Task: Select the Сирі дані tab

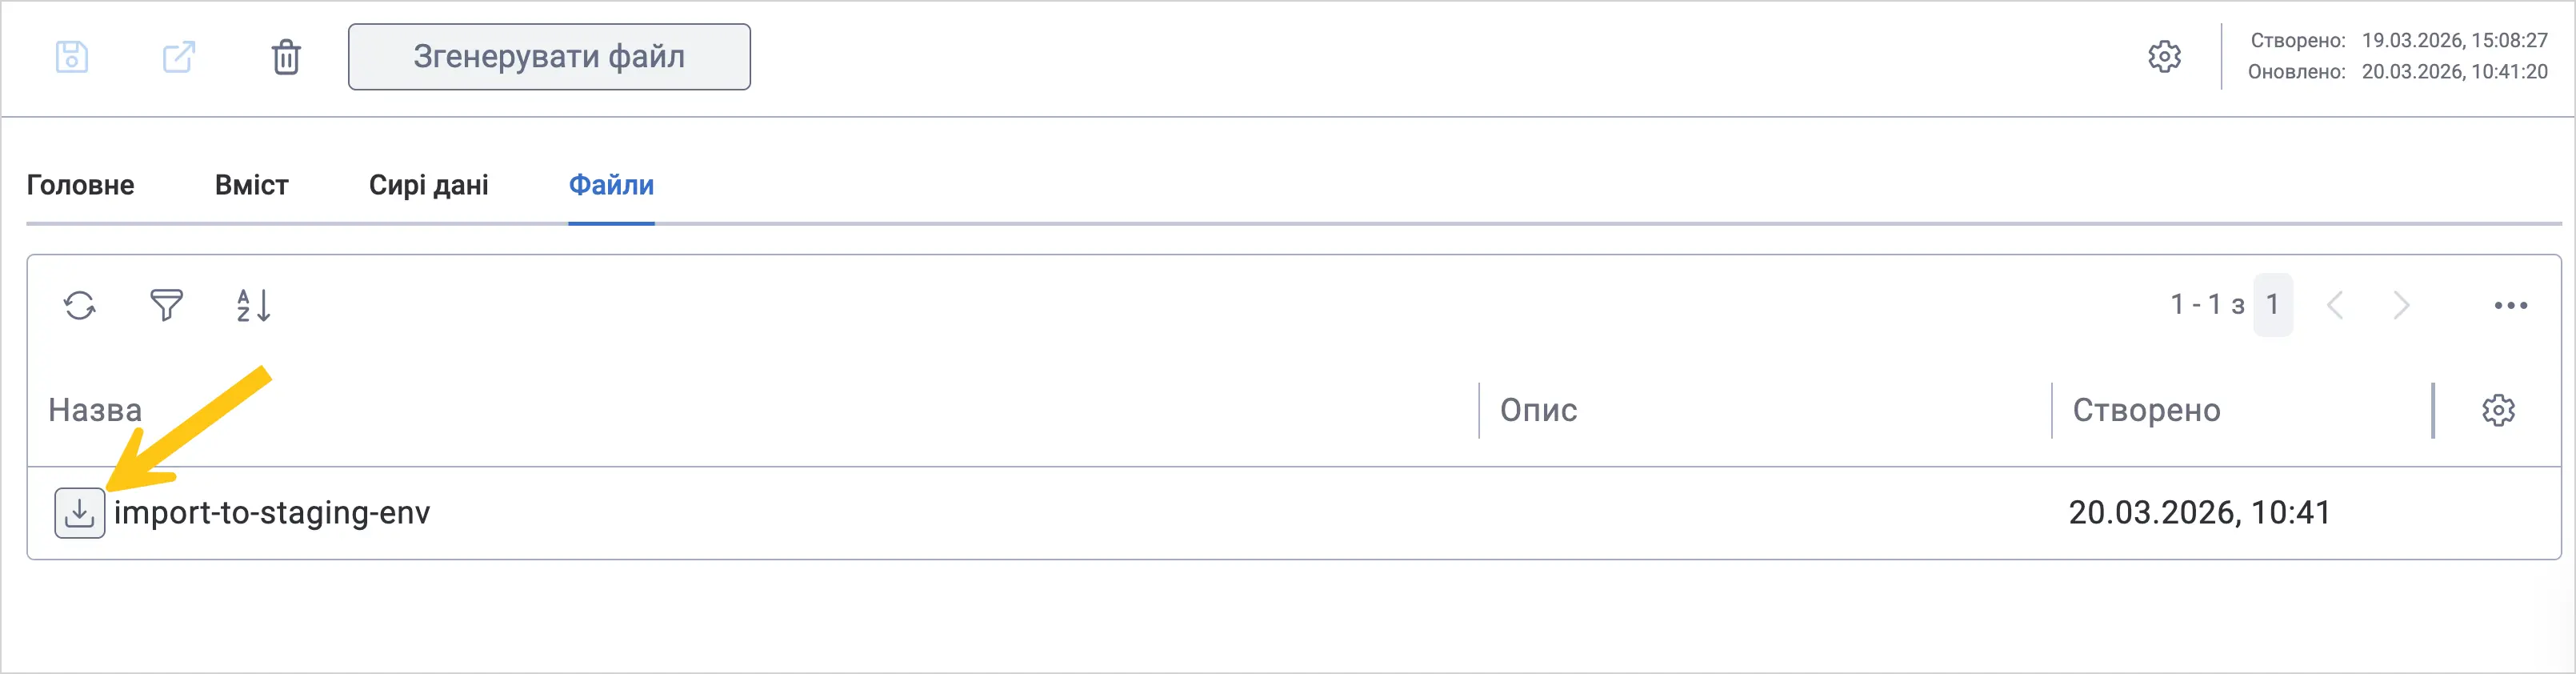Action: 428,185
